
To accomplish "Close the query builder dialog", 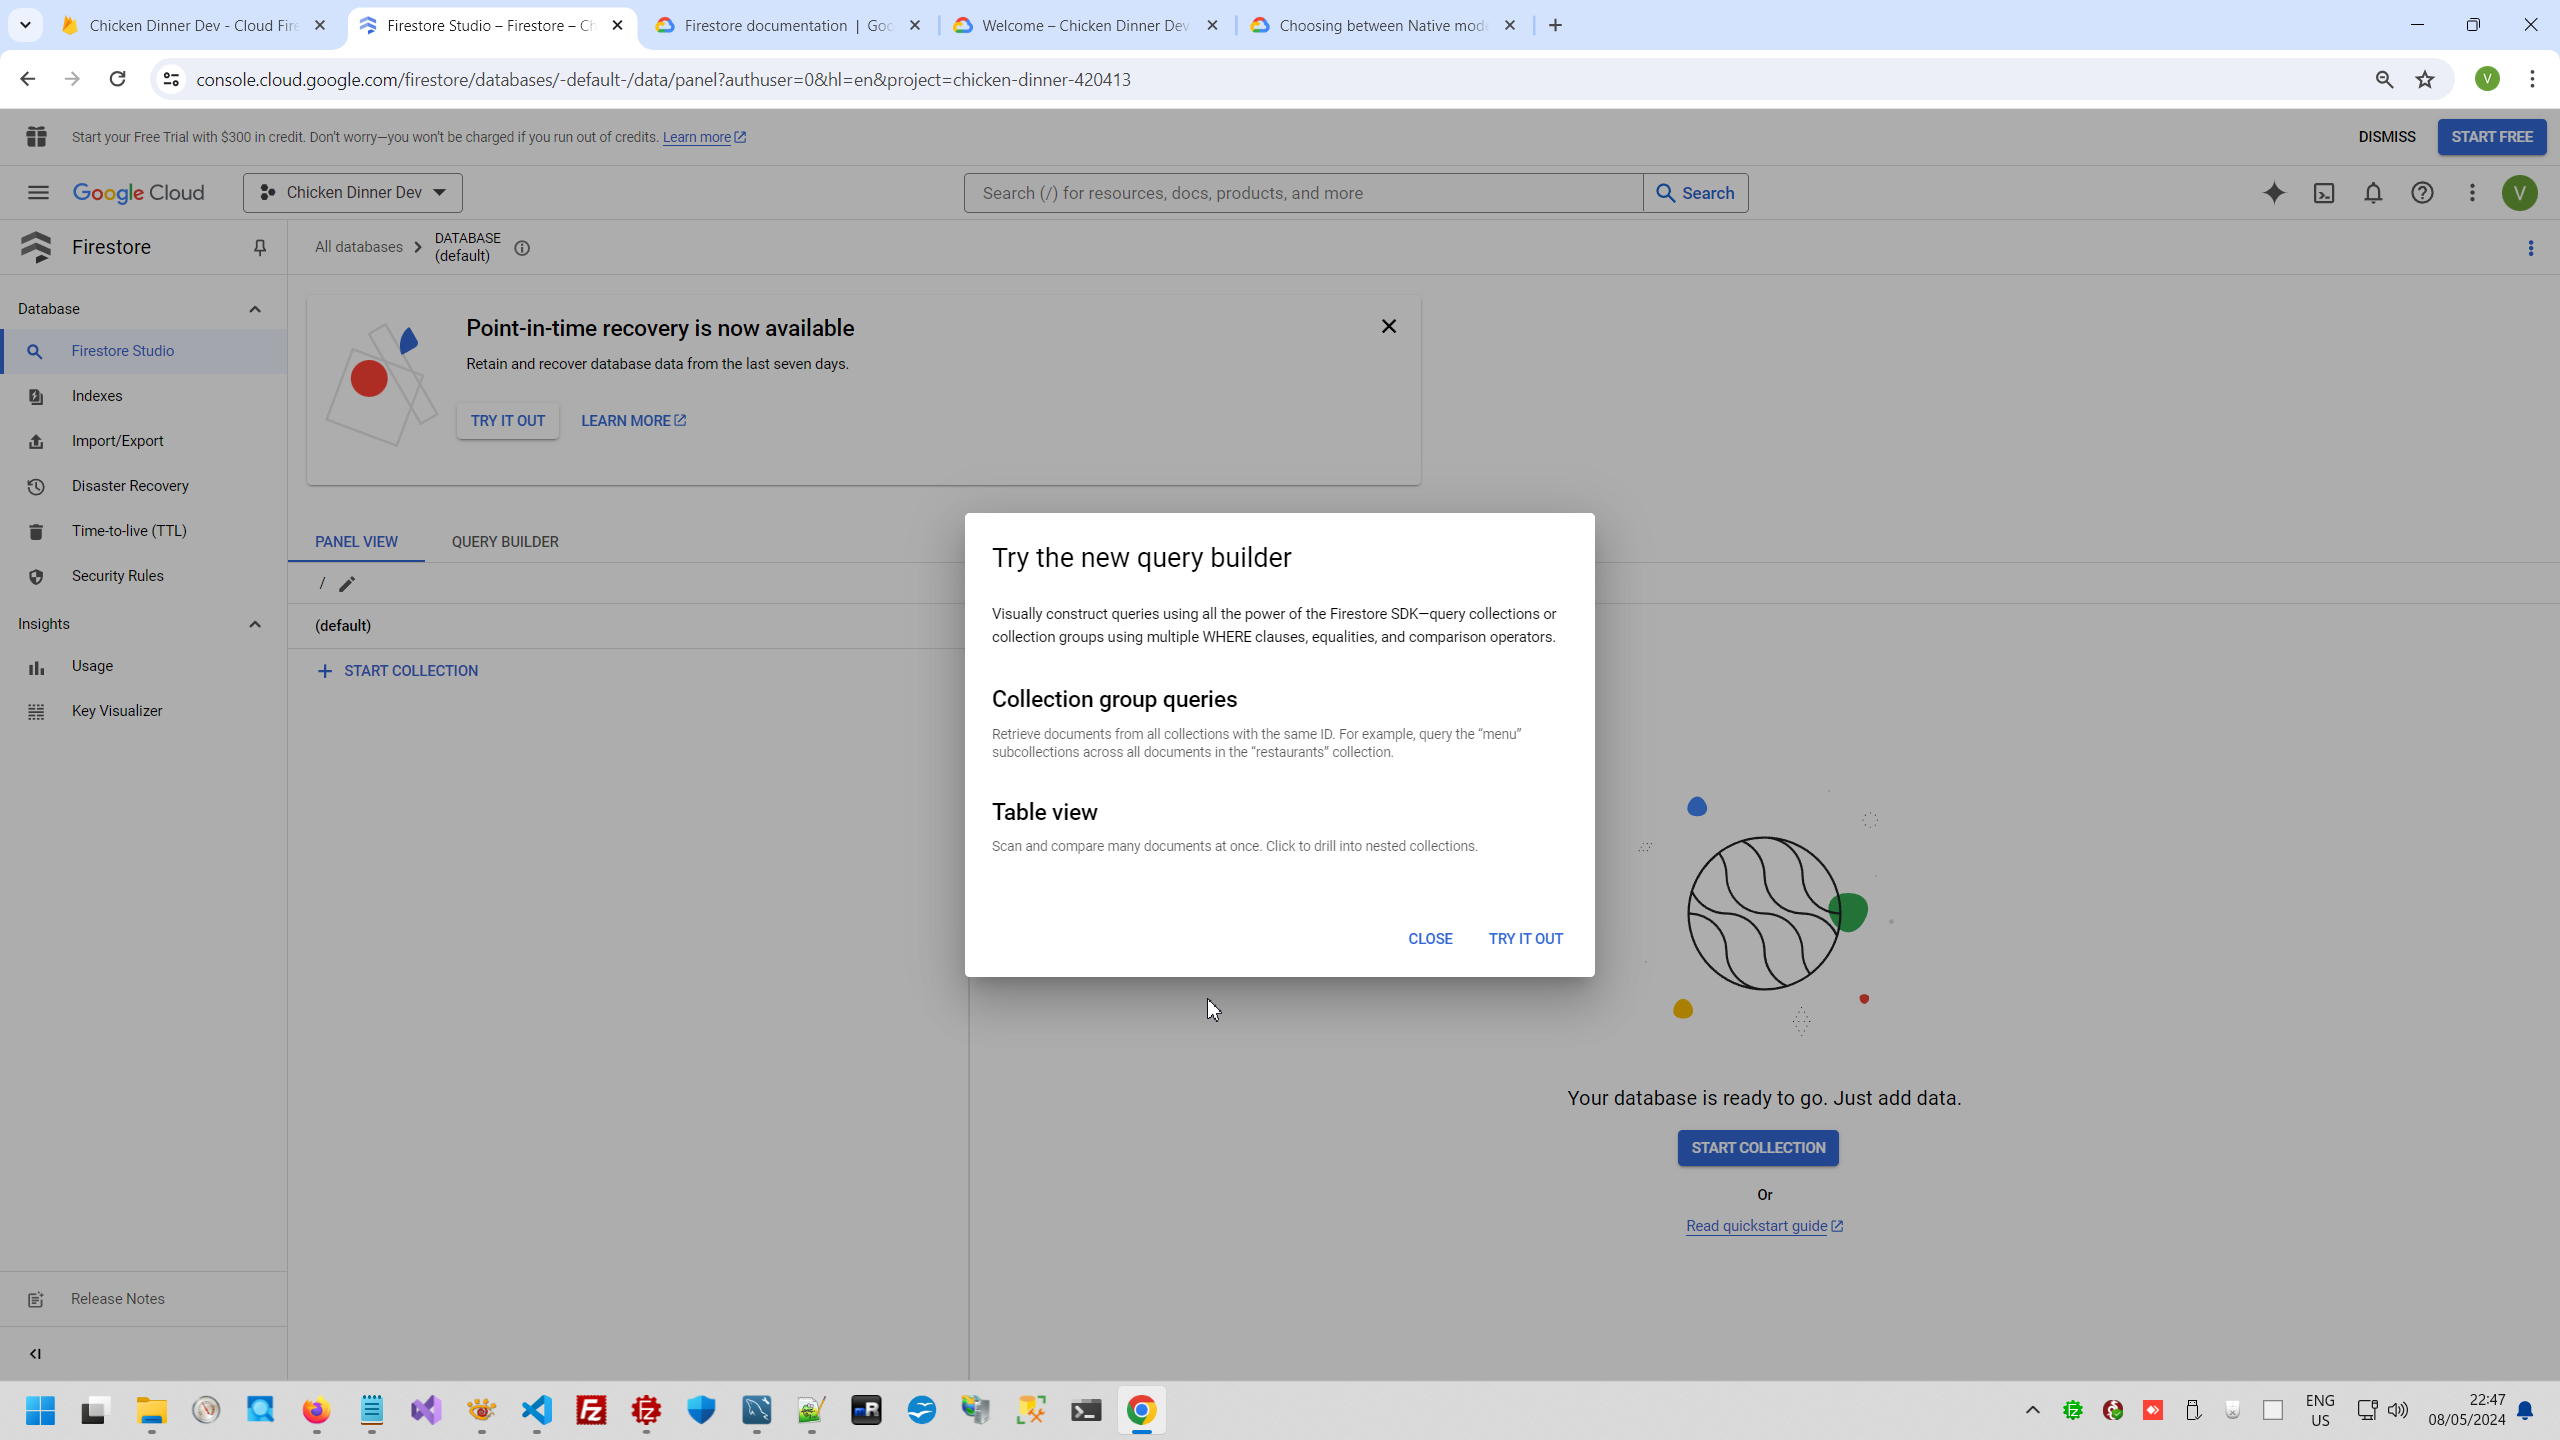I will (x=1430, y=939).
